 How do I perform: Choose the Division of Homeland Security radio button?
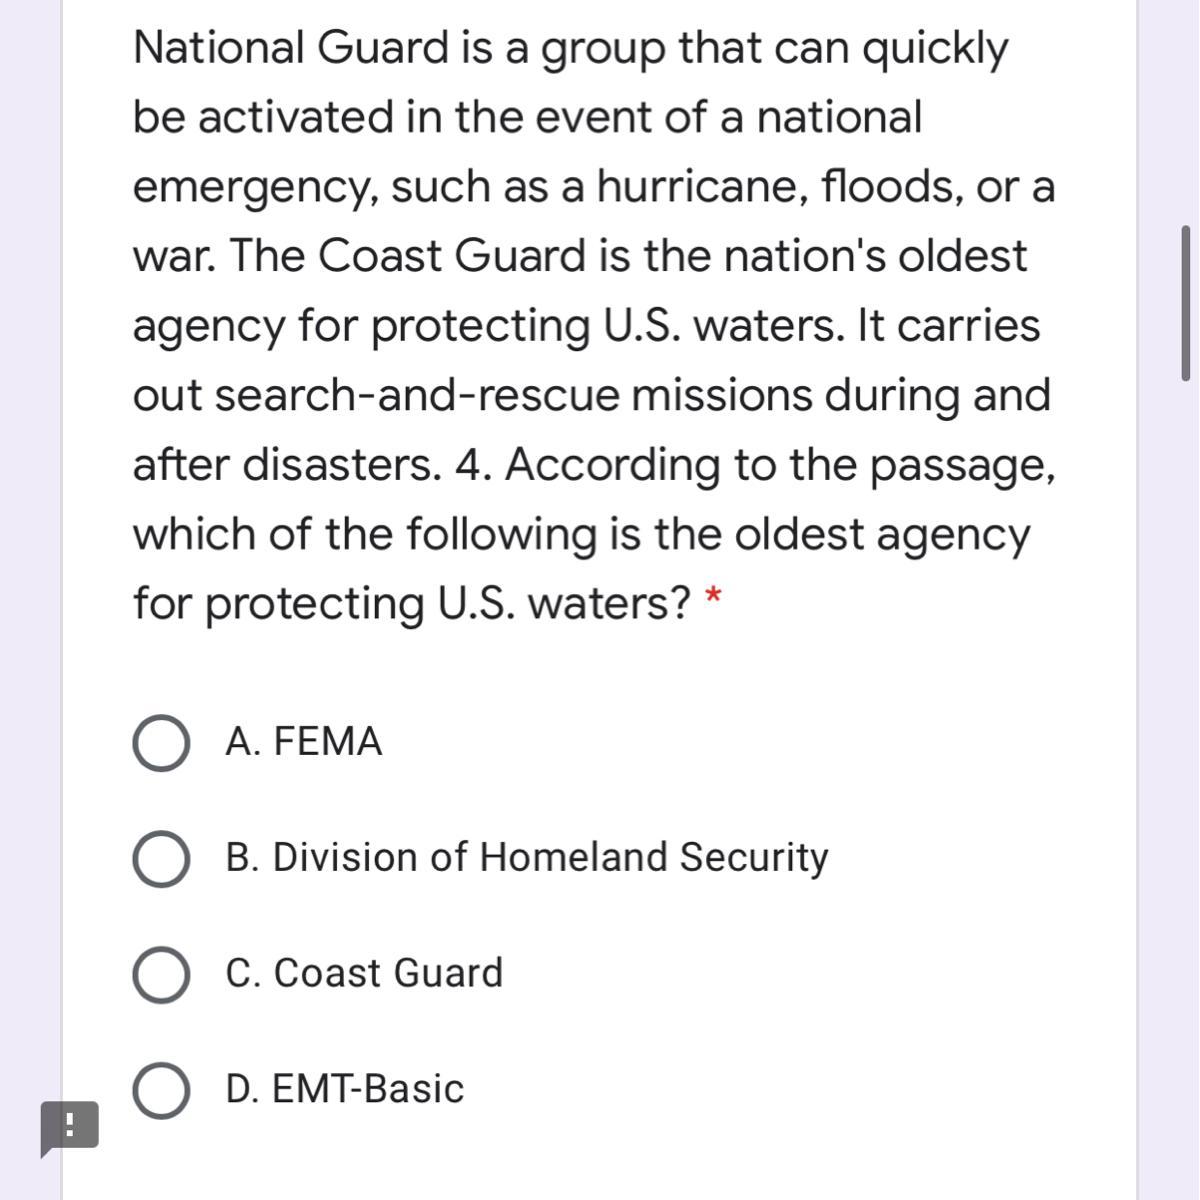pos(161,859)
